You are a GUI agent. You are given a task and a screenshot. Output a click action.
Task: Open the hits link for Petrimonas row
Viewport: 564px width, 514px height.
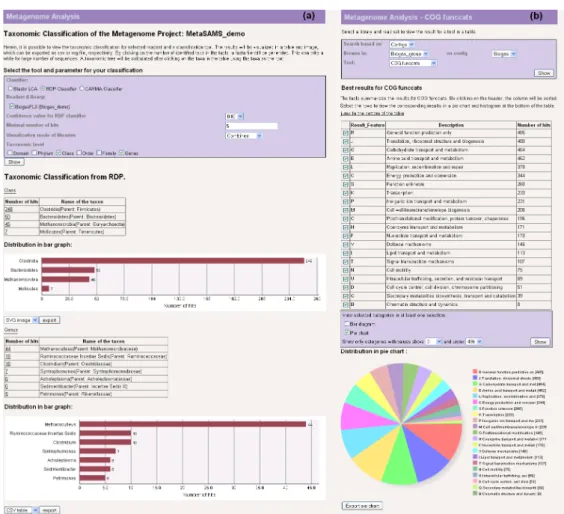tap(6, 394)
